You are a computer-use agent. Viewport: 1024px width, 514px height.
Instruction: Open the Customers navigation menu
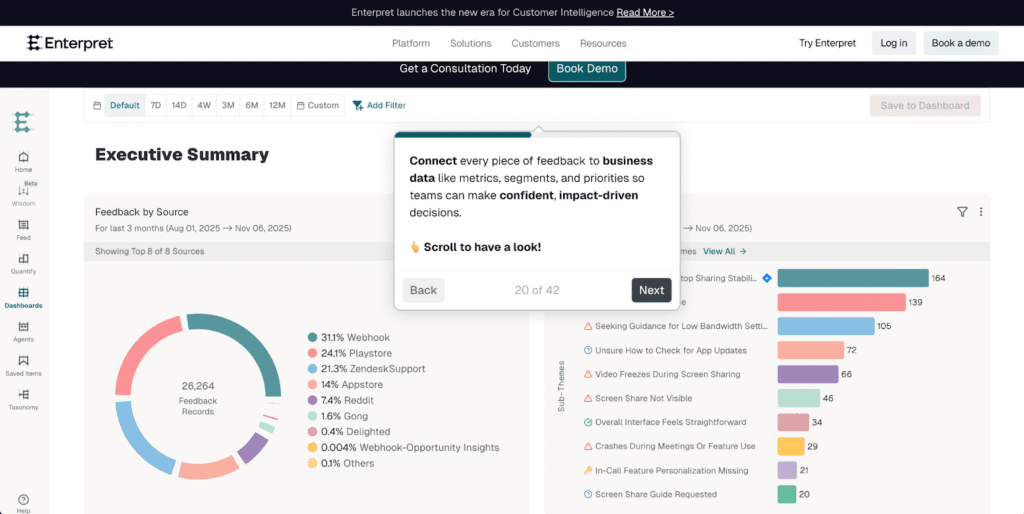click(535, 43)
